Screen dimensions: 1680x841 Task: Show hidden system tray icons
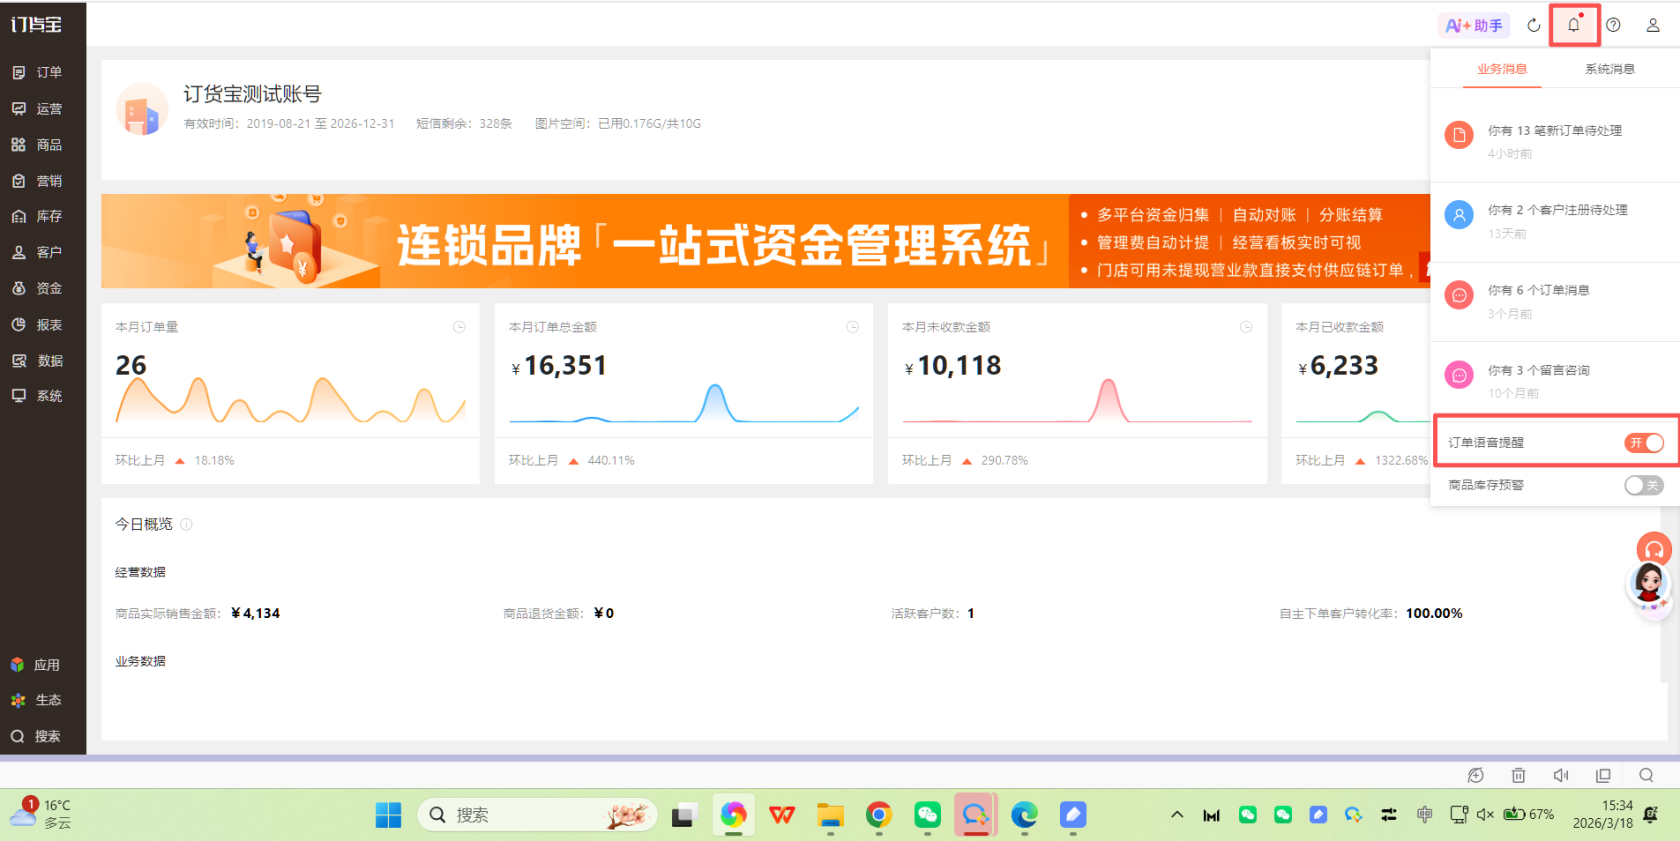point(1177,815)
